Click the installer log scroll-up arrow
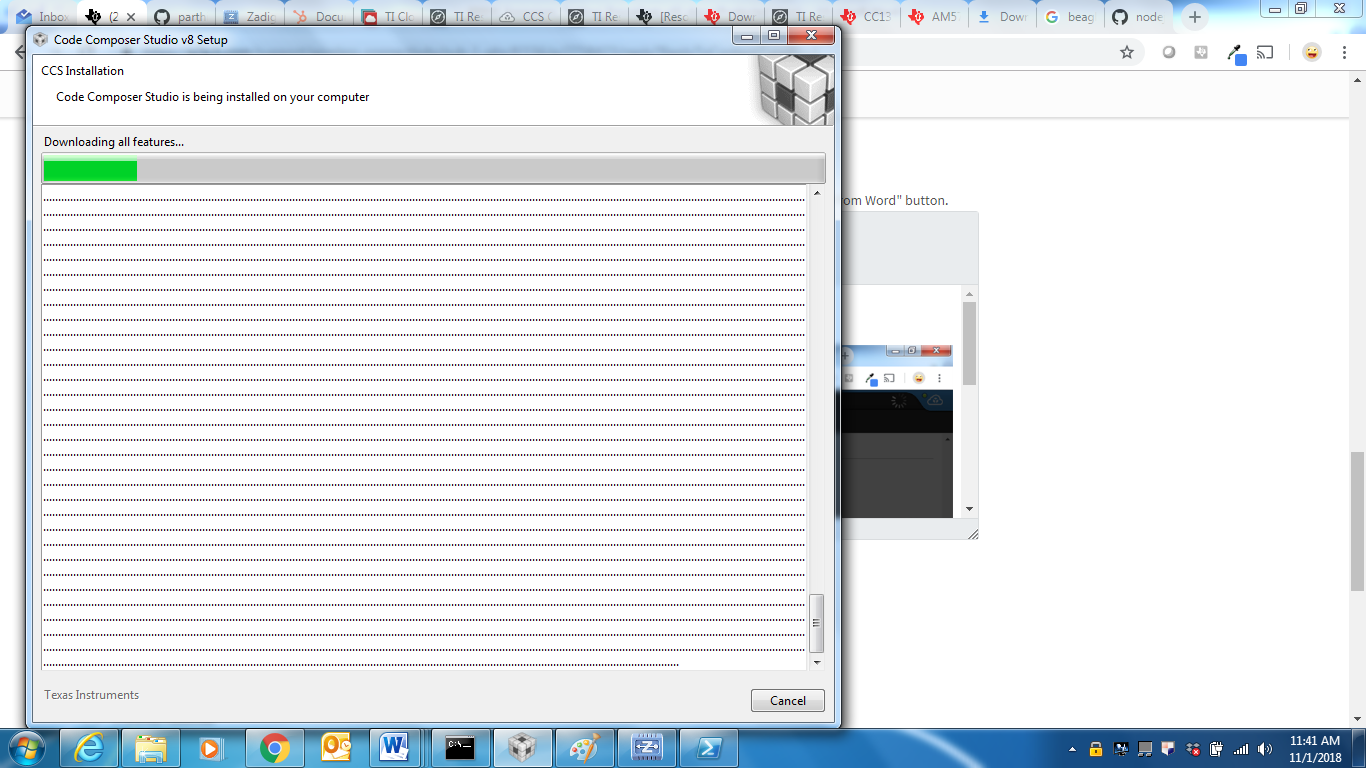Screen dimensions: 1366x768 pyautogui.click(x=817, y=193)
